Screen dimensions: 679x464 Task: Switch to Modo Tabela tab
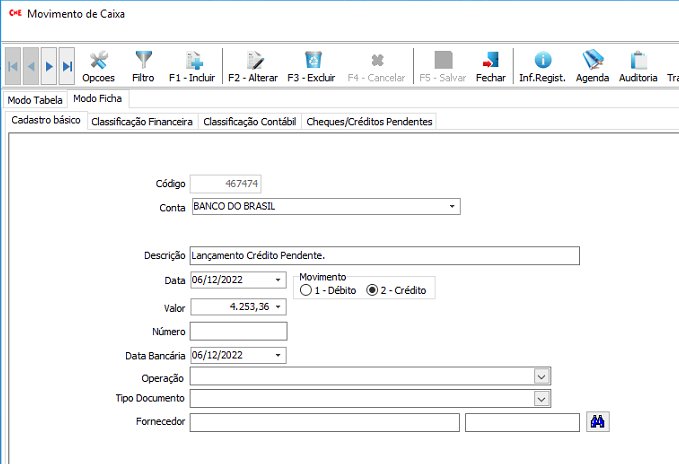point(35,100)
